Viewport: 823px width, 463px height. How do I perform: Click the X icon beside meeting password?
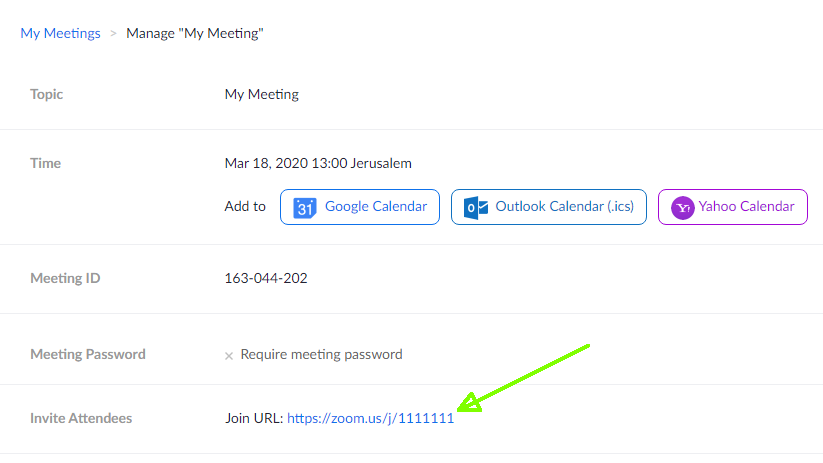229,355
